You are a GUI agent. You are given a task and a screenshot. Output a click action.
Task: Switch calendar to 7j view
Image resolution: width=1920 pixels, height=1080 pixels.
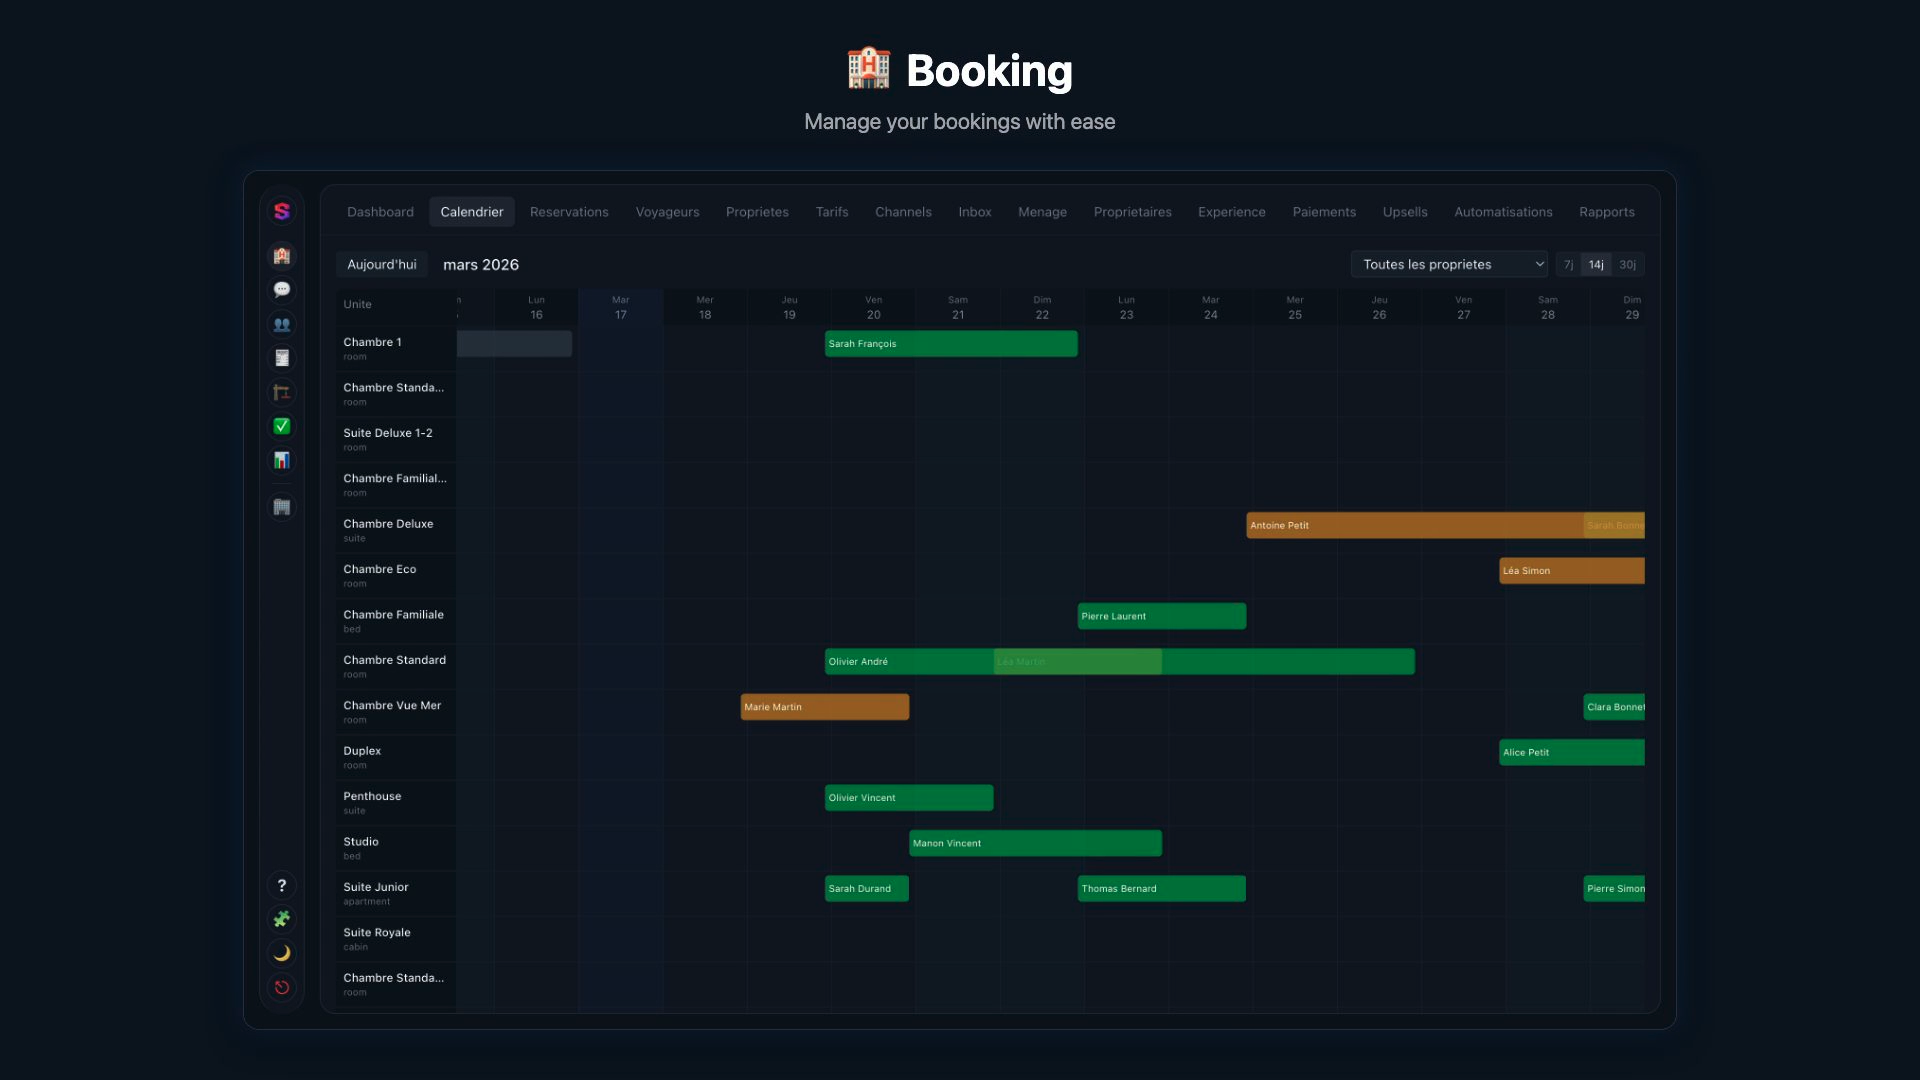click(1568, 265)
